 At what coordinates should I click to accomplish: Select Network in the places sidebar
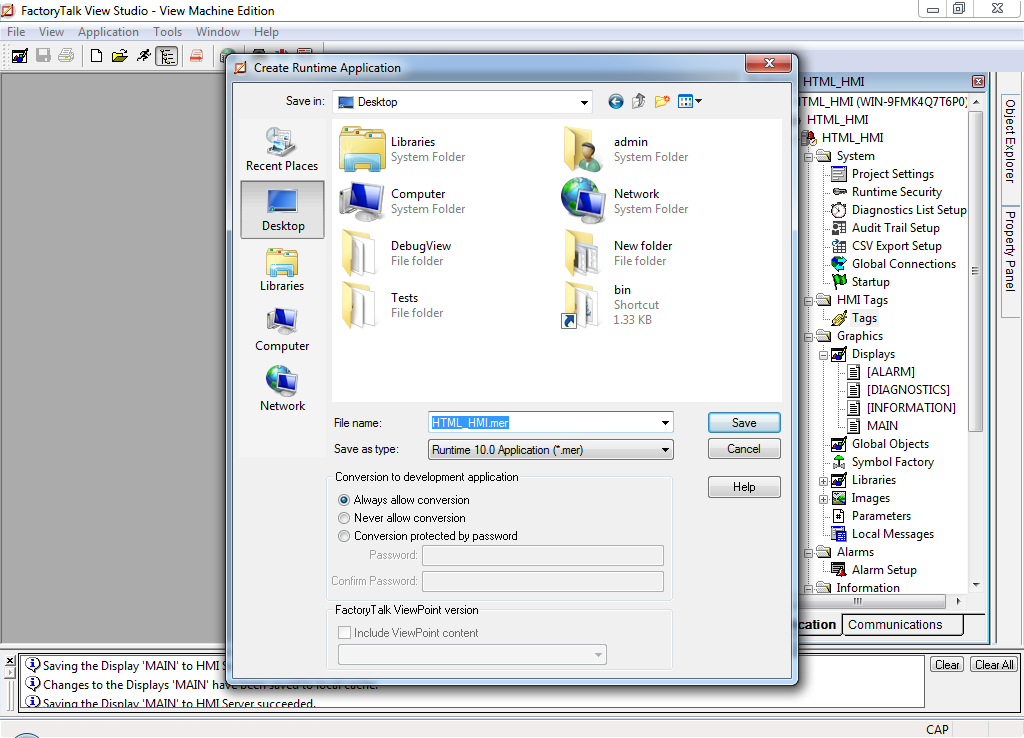click(282, 390)
